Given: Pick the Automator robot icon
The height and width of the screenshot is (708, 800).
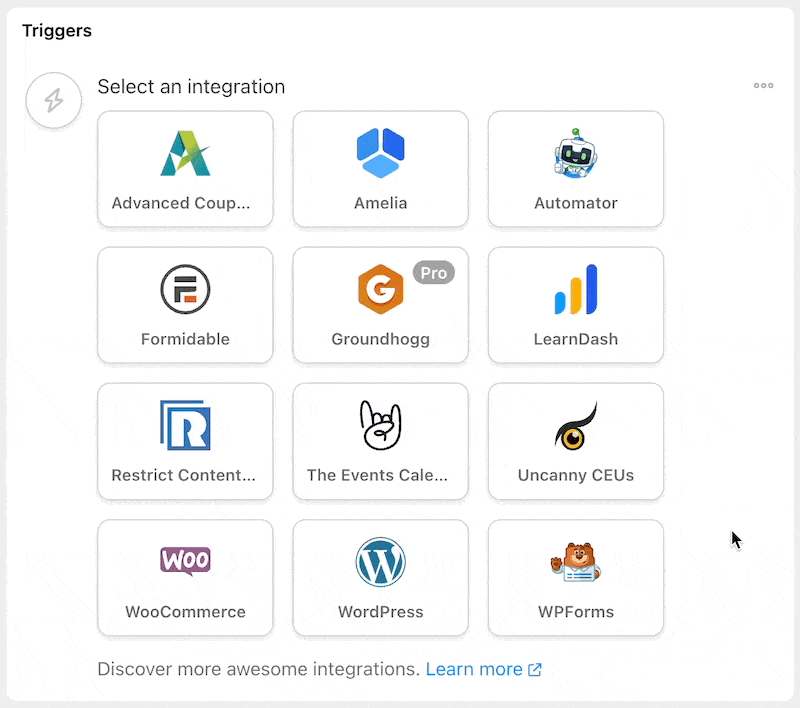Looking at the screenshot, I should pyautogui.click(x=576, y=153).
